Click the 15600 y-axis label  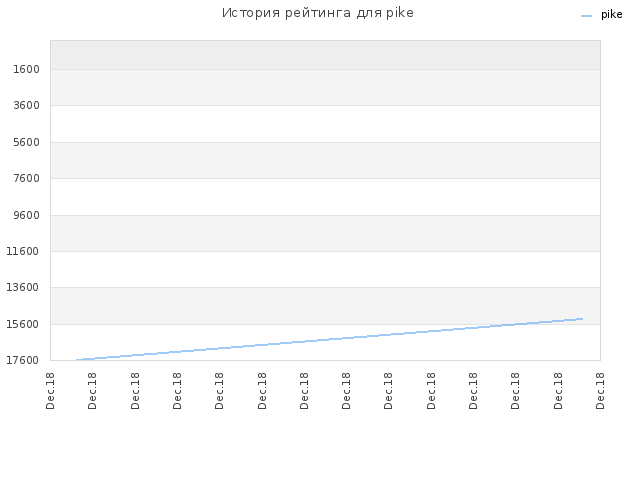(23, 324)
